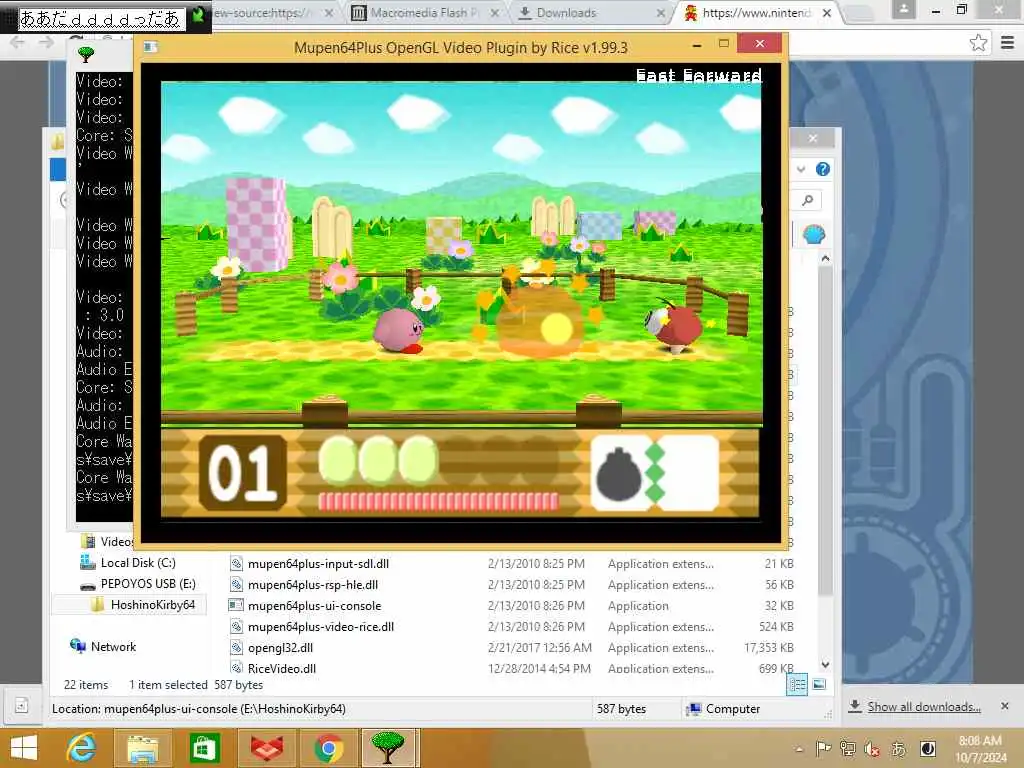Viewport: 1024px width, 768px height.
Task: Open File Explorer taskbar icon
Action: [x=142, y=748]
